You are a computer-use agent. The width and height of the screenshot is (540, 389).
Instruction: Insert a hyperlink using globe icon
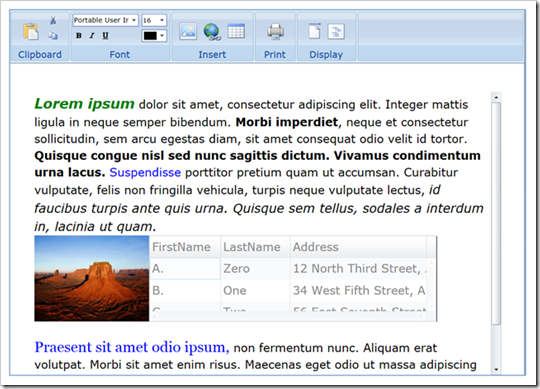click(212, 31)
